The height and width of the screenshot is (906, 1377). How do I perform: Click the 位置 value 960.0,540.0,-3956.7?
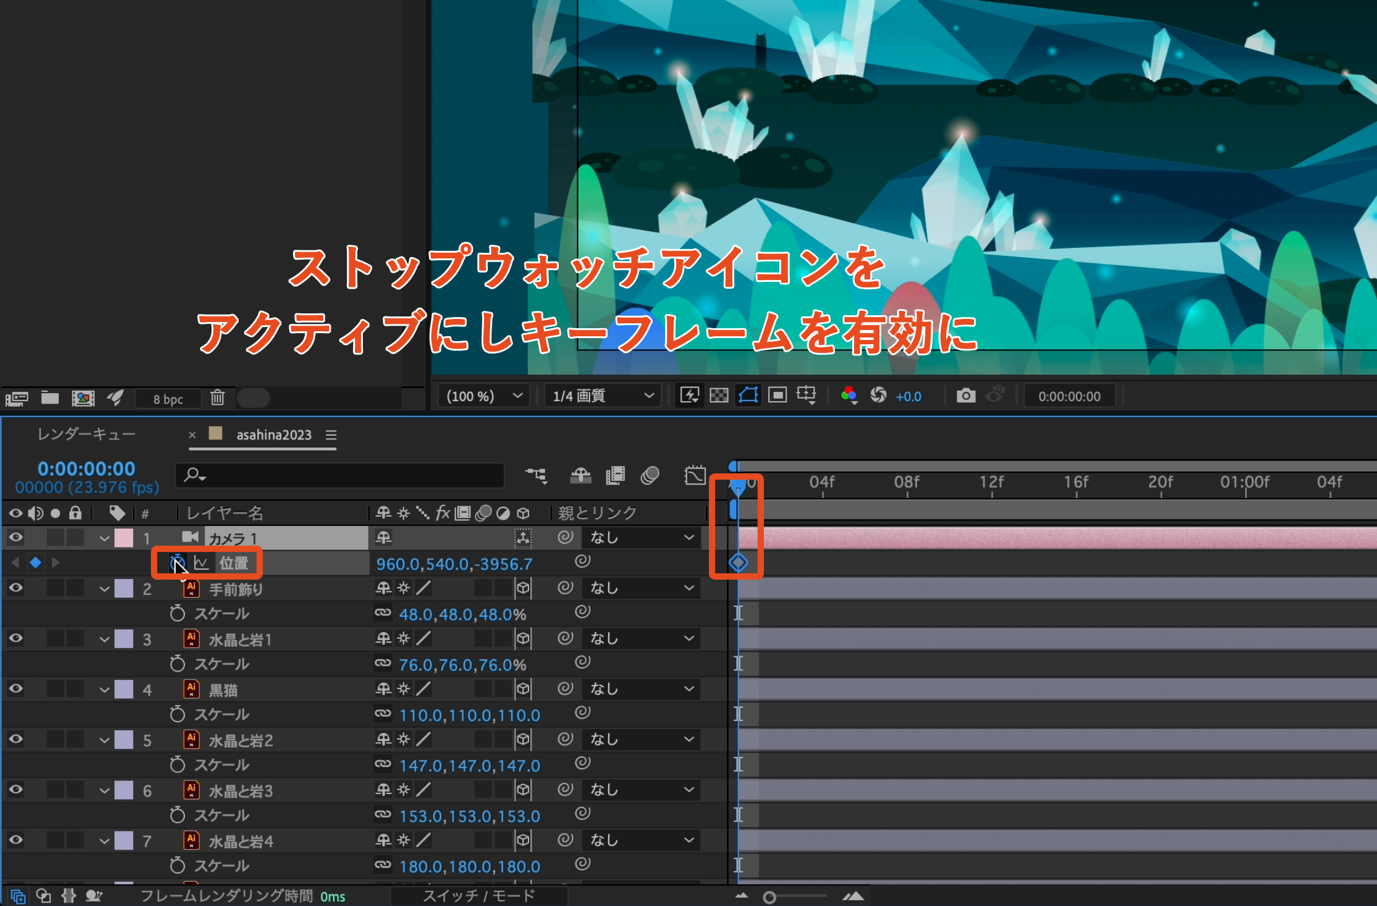point(454,564)
